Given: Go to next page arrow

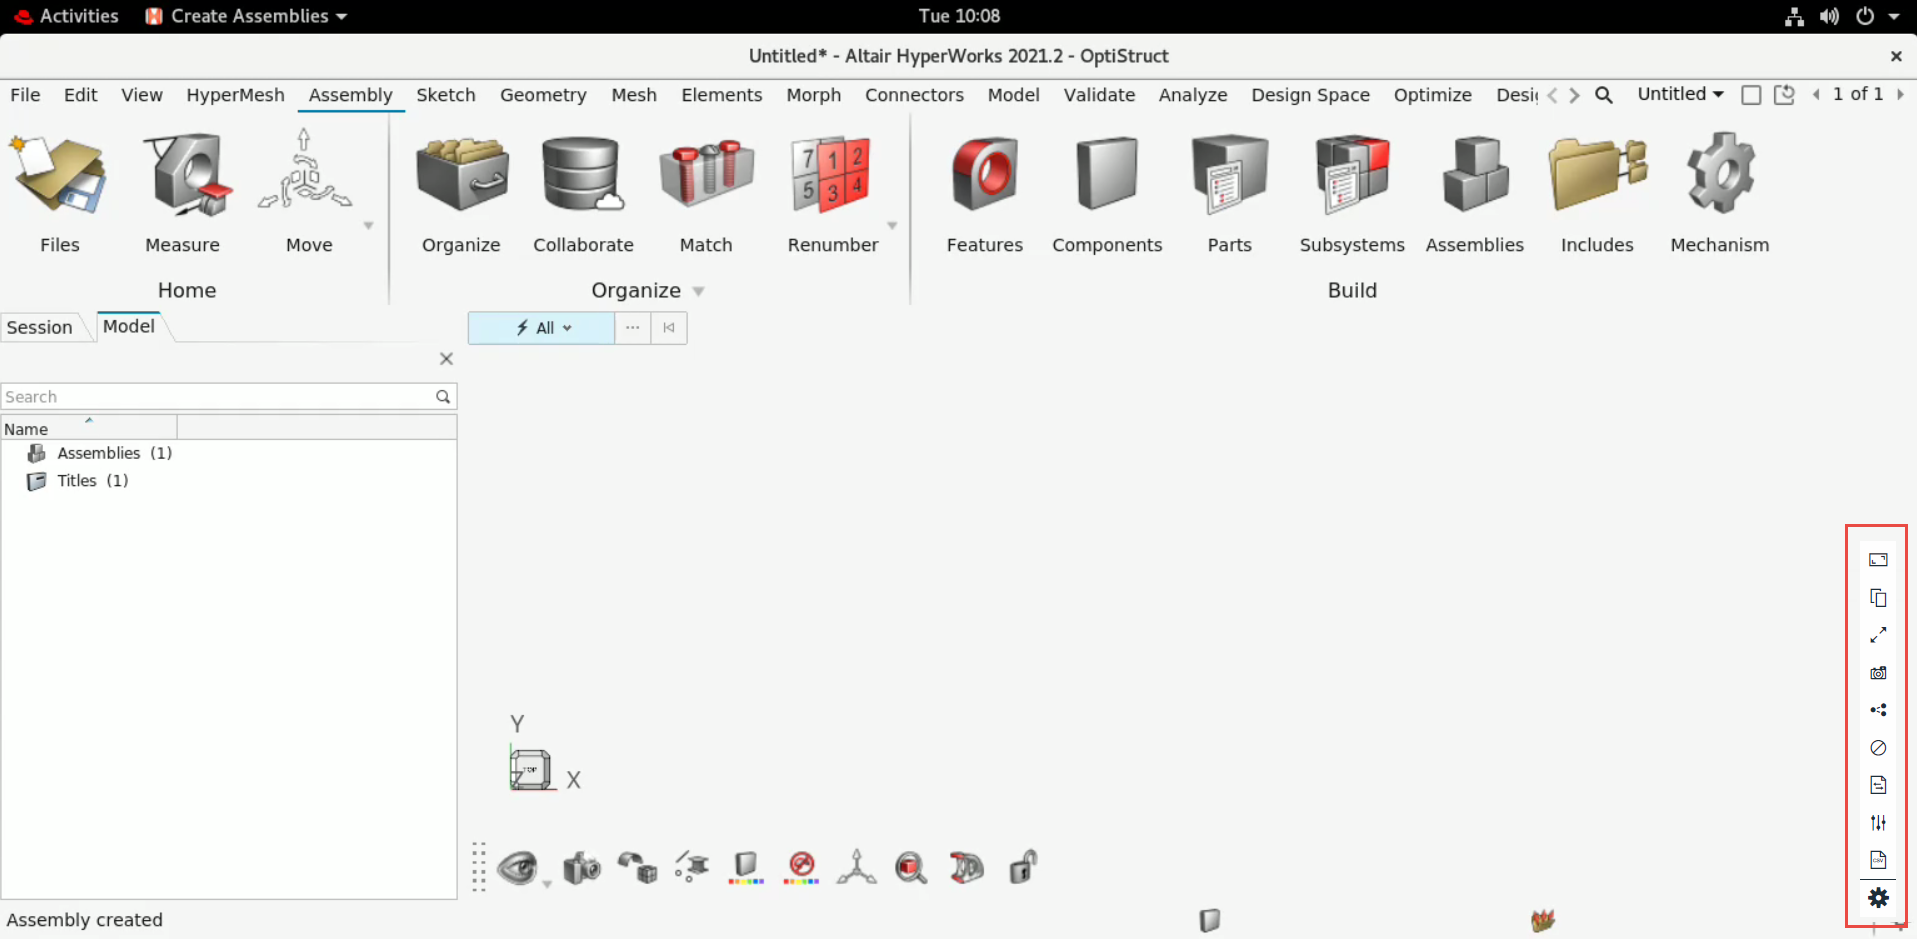Looking at the screenshot, I should (x=1900, y=94).
